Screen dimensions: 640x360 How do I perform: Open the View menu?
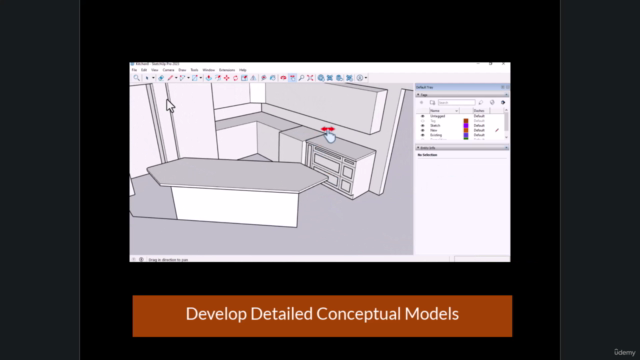coord(155,70)
